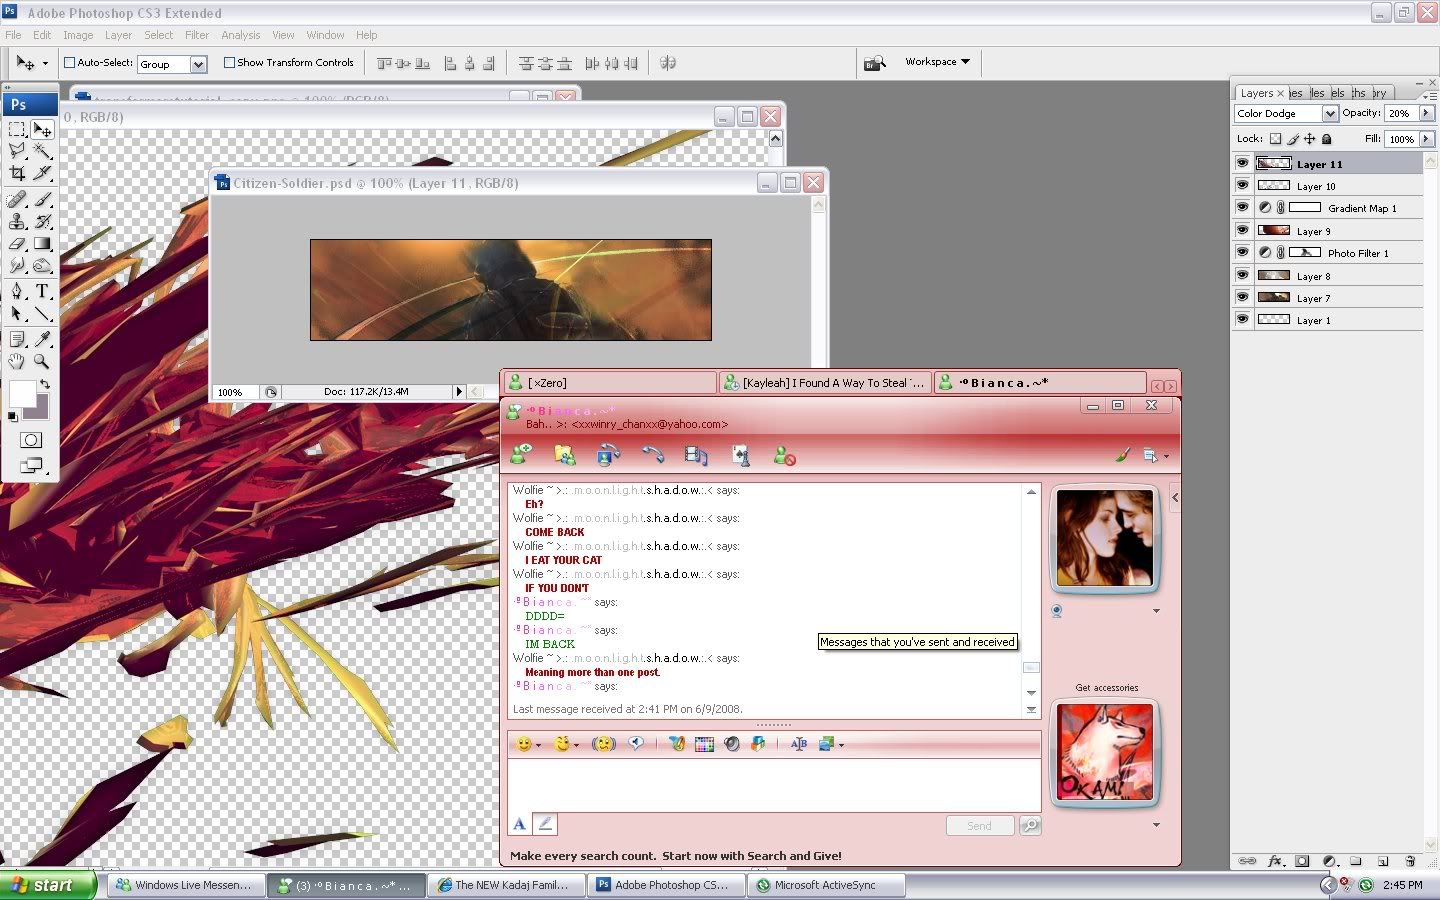The image size is (1440, 900).
Task: Enable the Auto-Select checkbox
Action: click(70, 62)
